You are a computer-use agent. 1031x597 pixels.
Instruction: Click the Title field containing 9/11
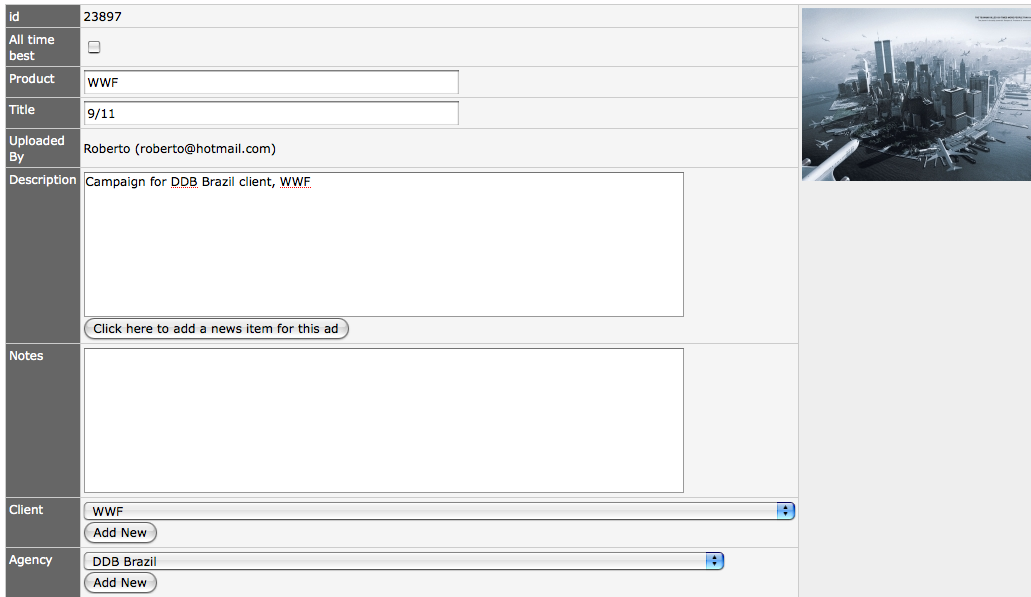(271, 113)
